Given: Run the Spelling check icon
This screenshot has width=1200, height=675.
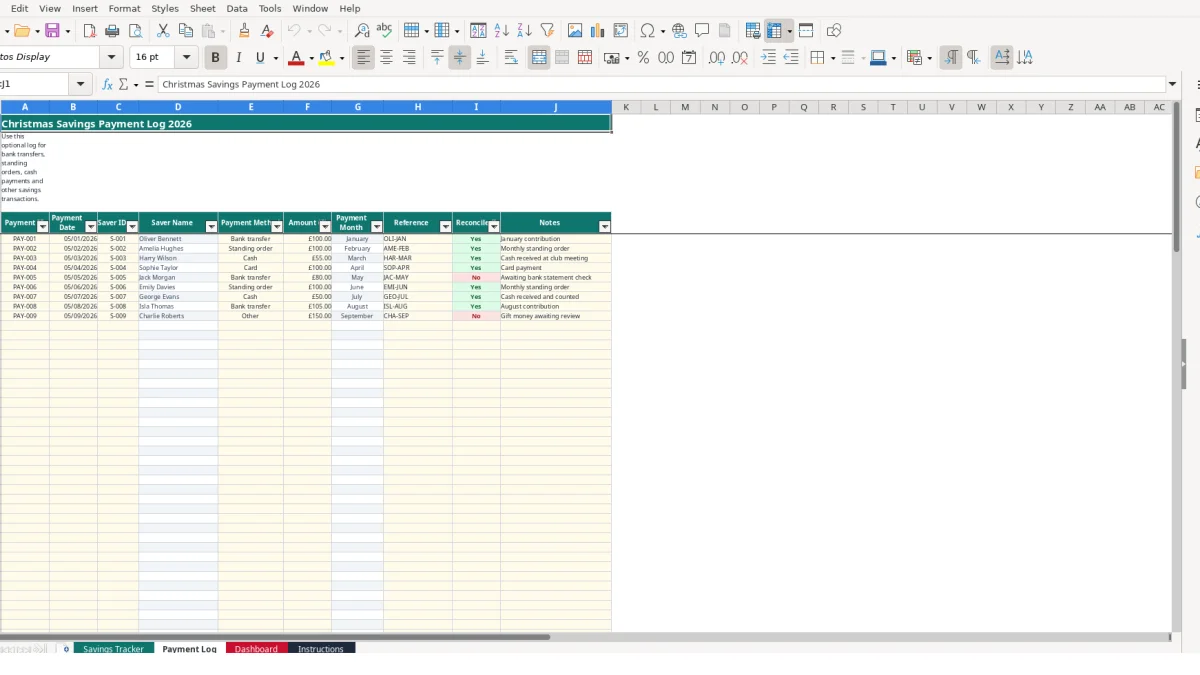Looking at the screenshot, I should (x=384, y=31).
